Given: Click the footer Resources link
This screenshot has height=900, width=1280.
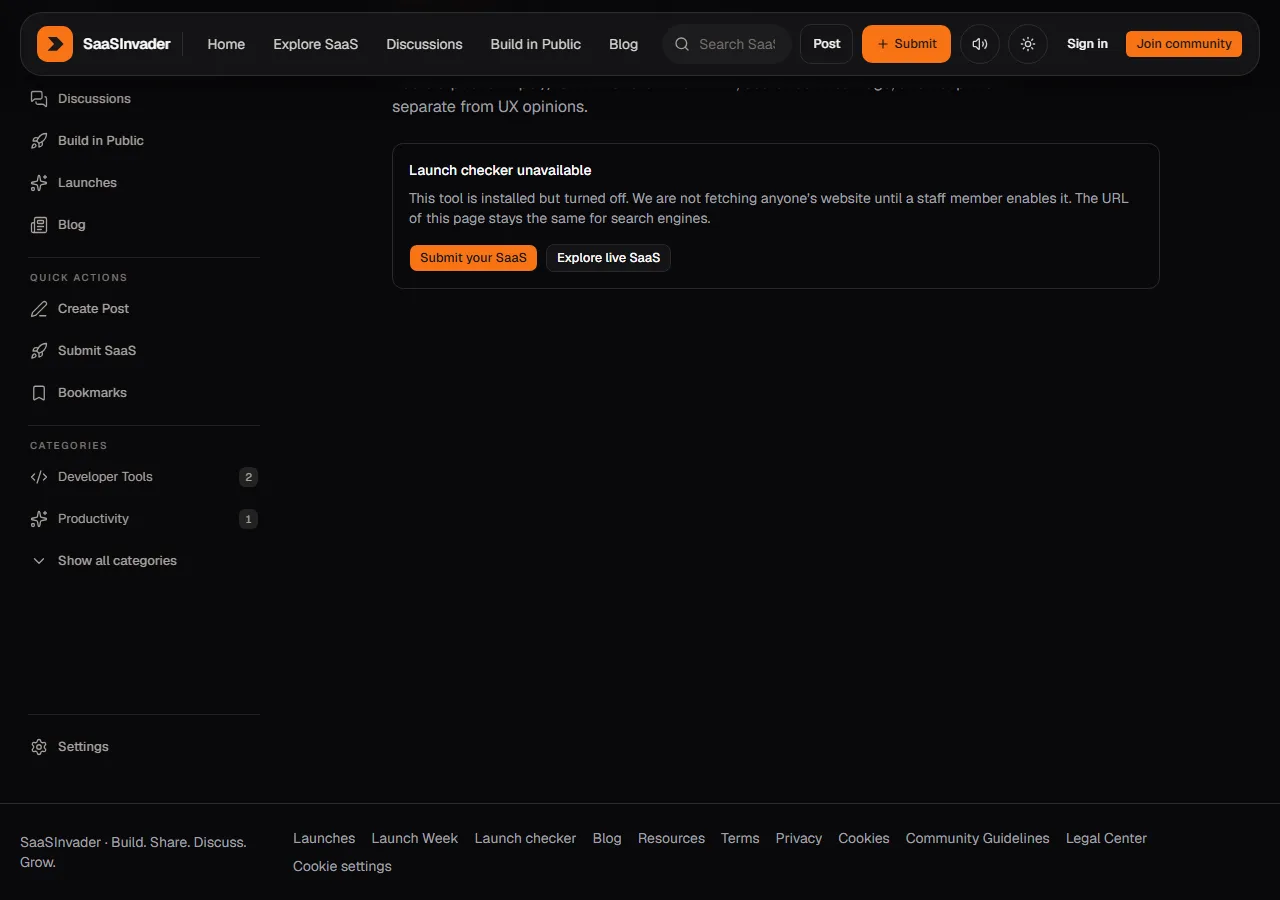Looking at the screenshot, I should point(671,839).
